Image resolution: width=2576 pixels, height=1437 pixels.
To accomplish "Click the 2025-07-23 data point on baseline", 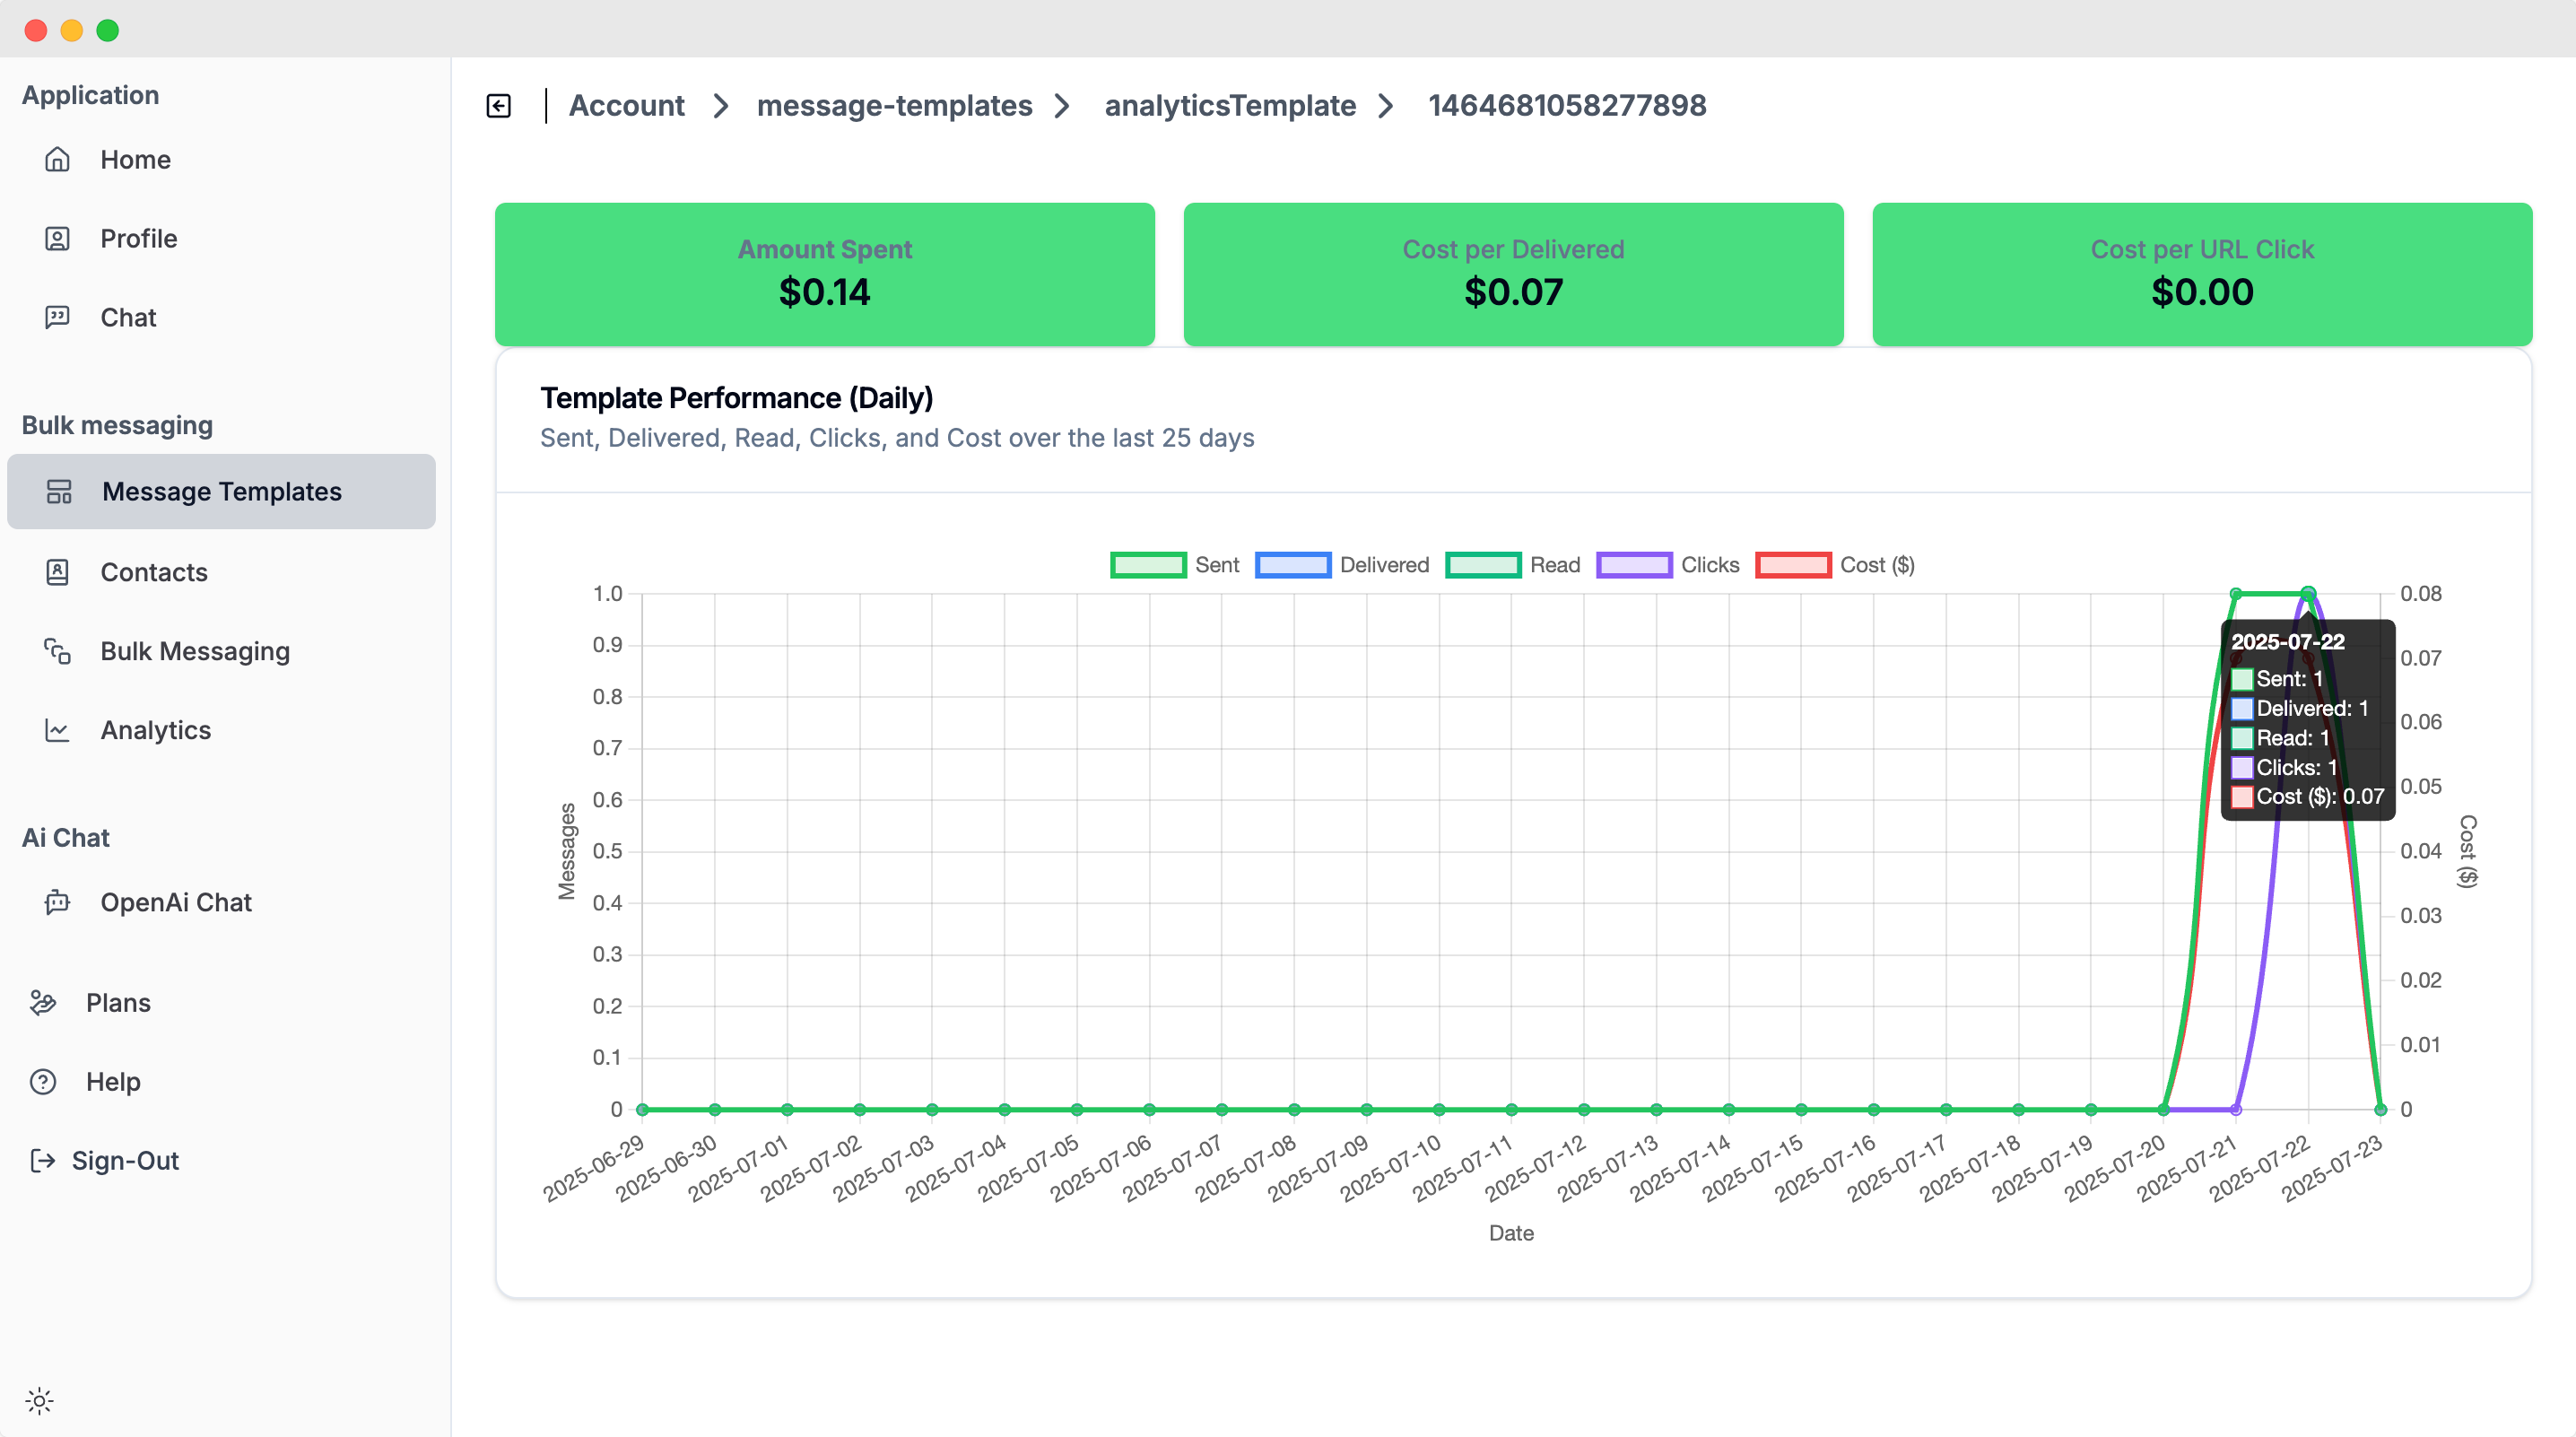I will (x=2380, y=1109).
